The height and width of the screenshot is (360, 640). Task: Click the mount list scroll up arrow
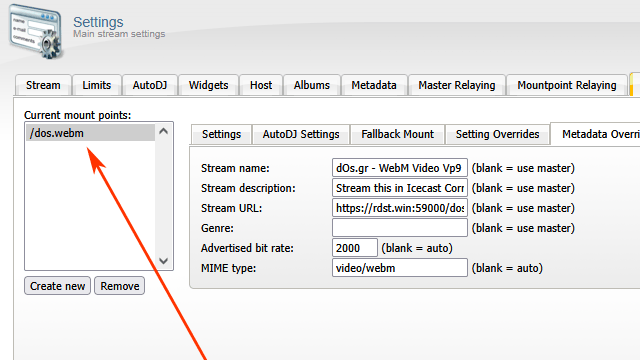164,131
